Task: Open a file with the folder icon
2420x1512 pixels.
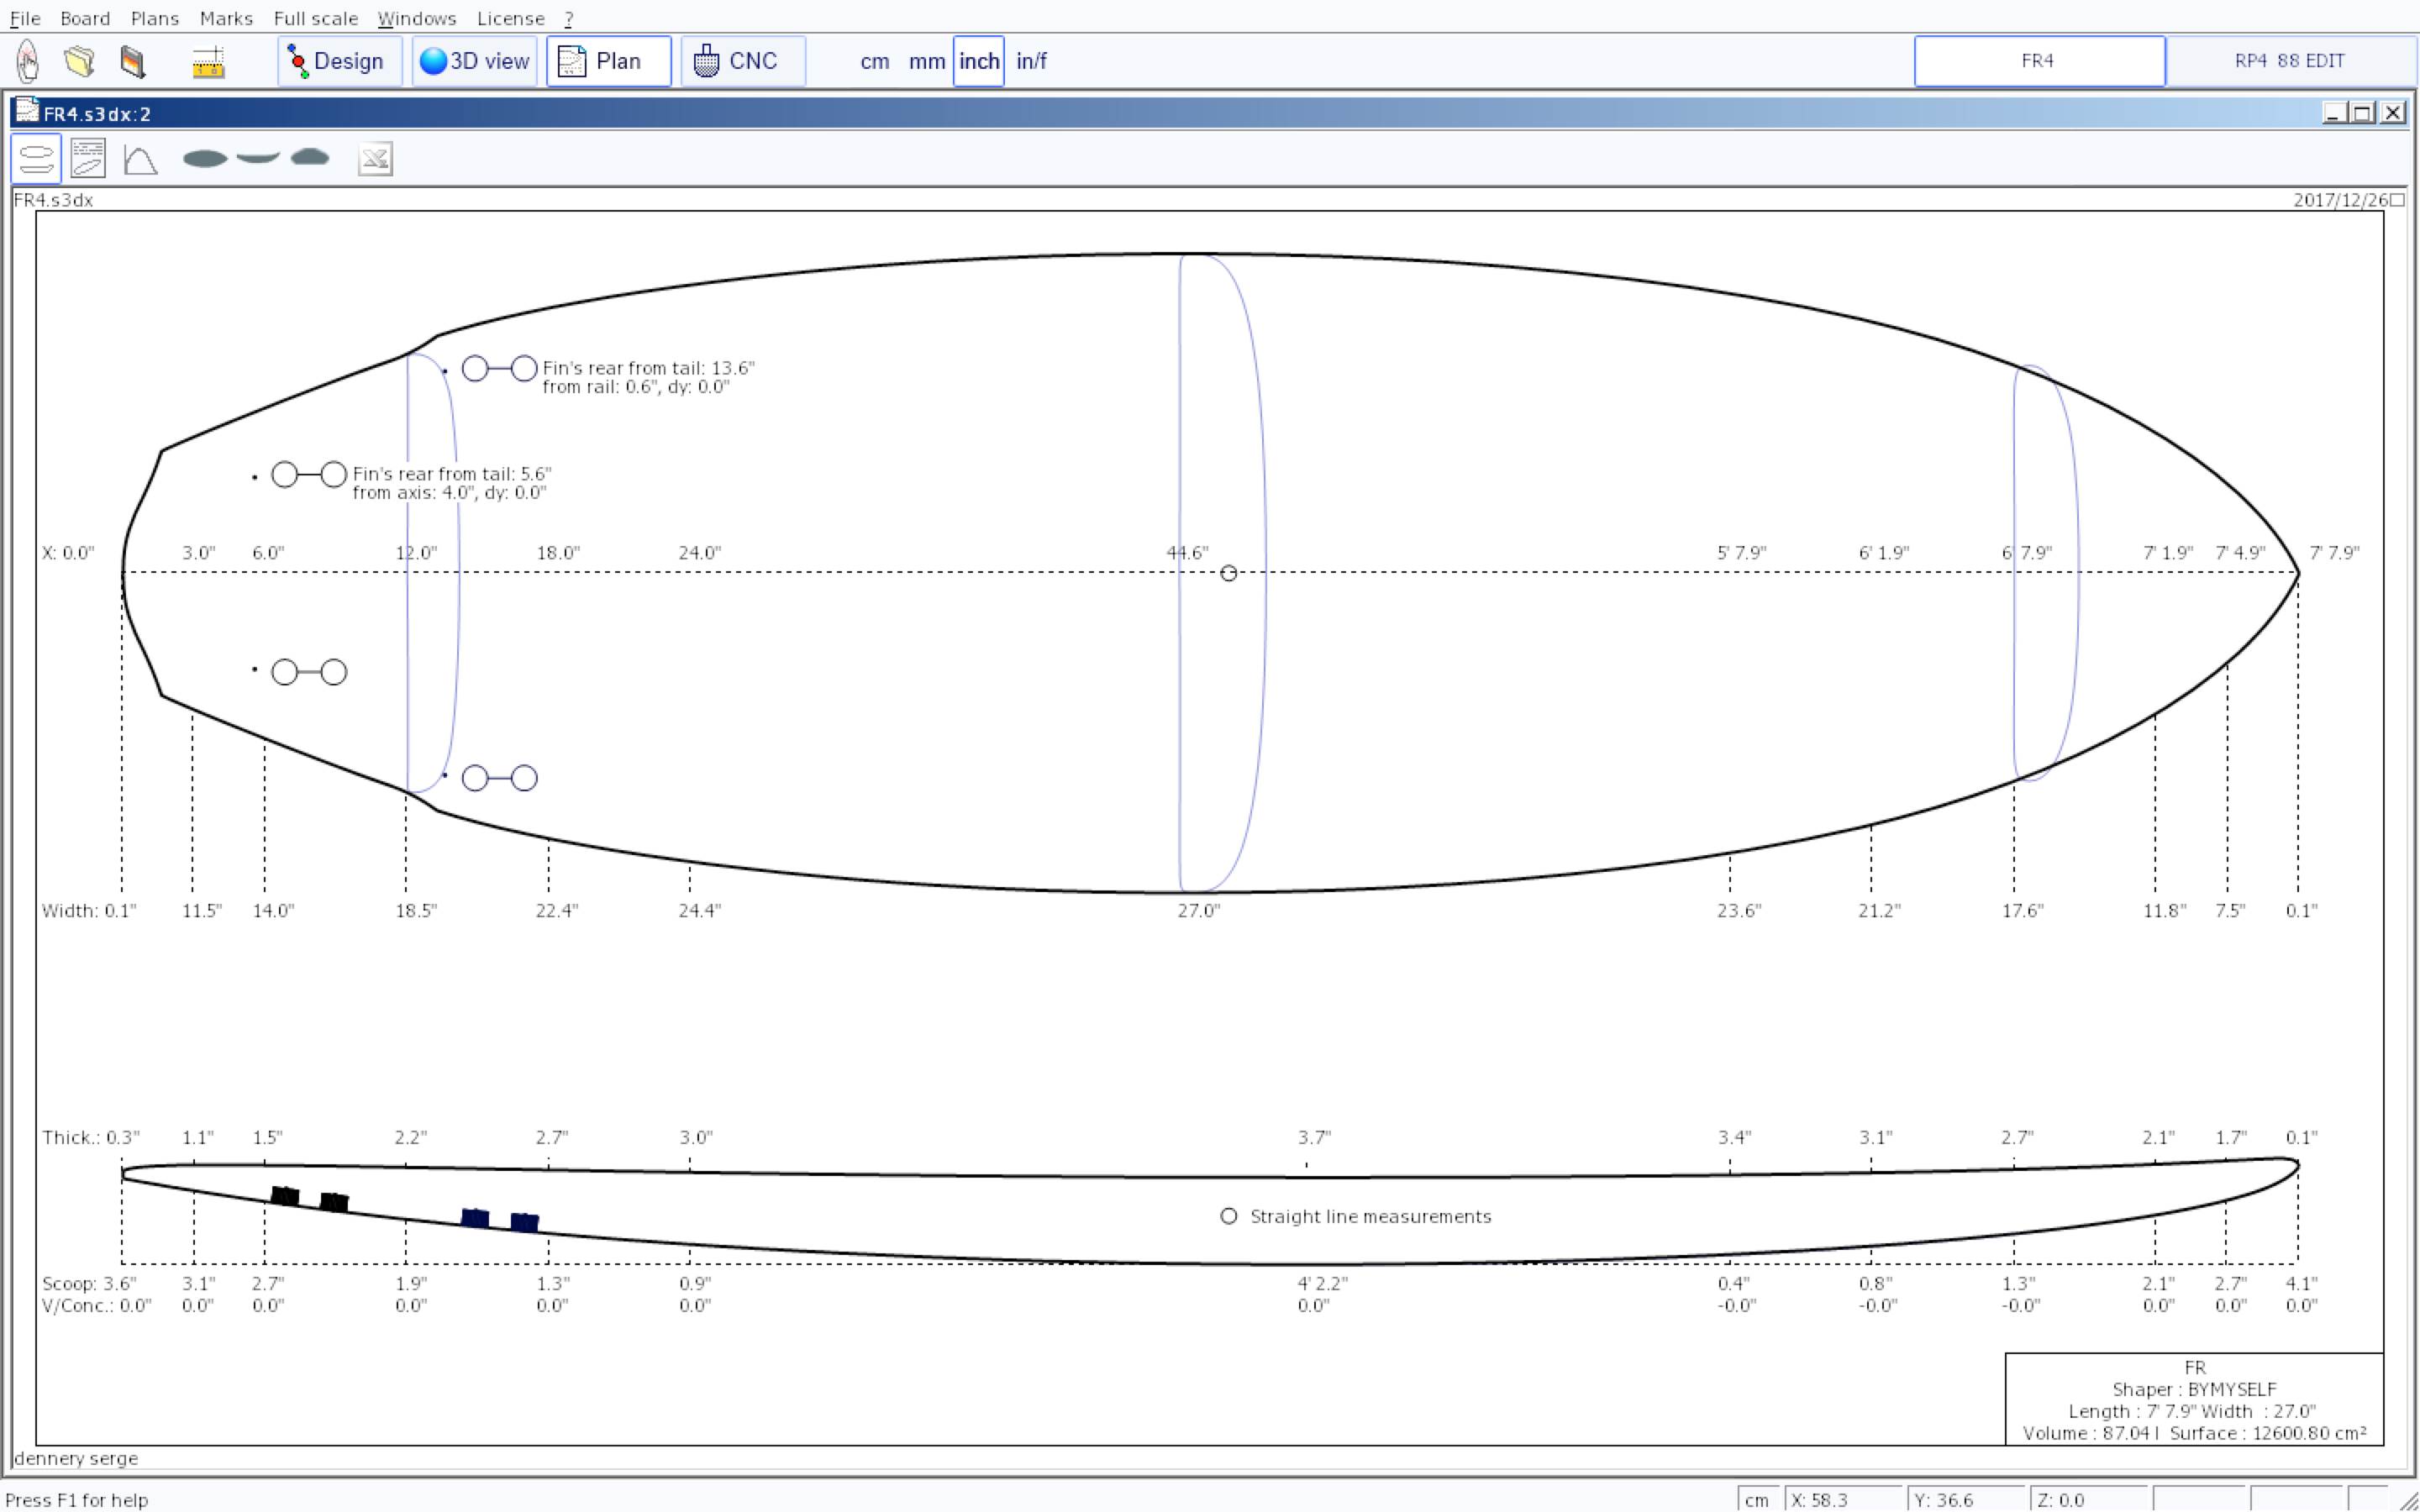Action: point(80,61)
